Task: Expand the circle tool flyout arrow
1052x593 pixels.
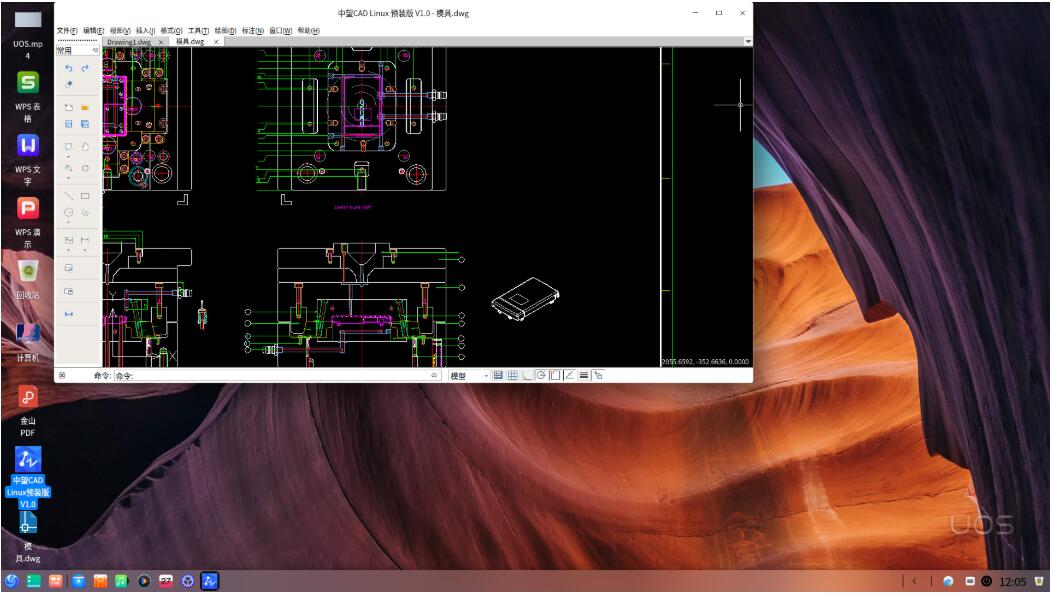Action: point(68,223)
